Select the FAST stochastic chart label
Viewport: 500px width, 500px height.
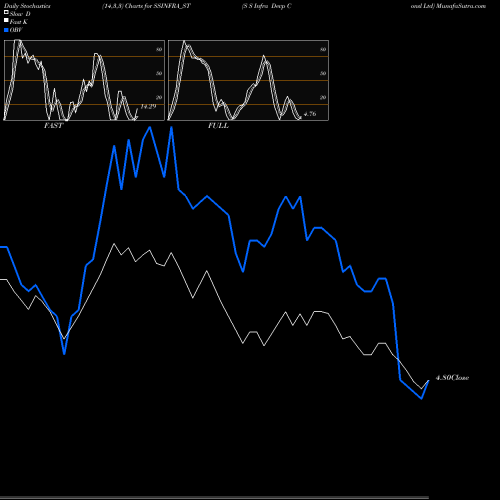53,126
